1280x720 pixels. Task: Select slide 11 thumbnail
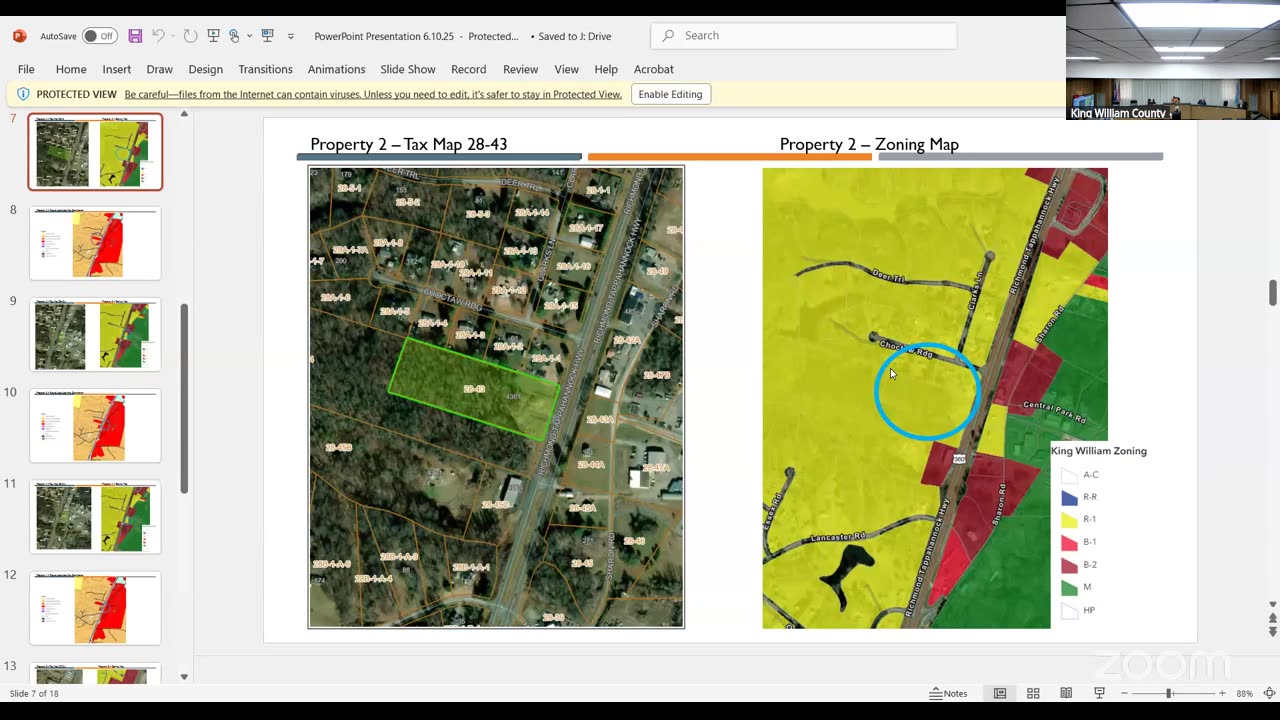95,517
